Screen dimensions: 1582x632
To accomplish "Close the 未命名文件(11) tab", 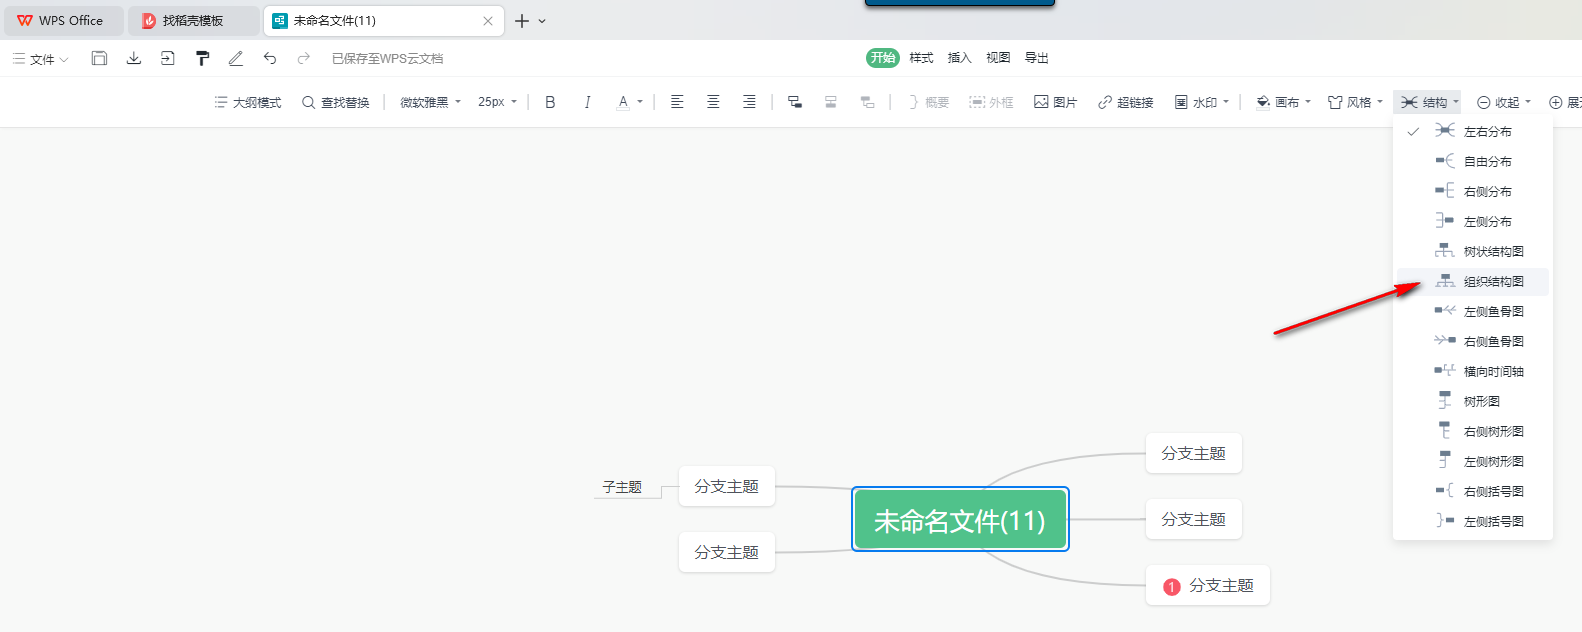I will 488,20.
